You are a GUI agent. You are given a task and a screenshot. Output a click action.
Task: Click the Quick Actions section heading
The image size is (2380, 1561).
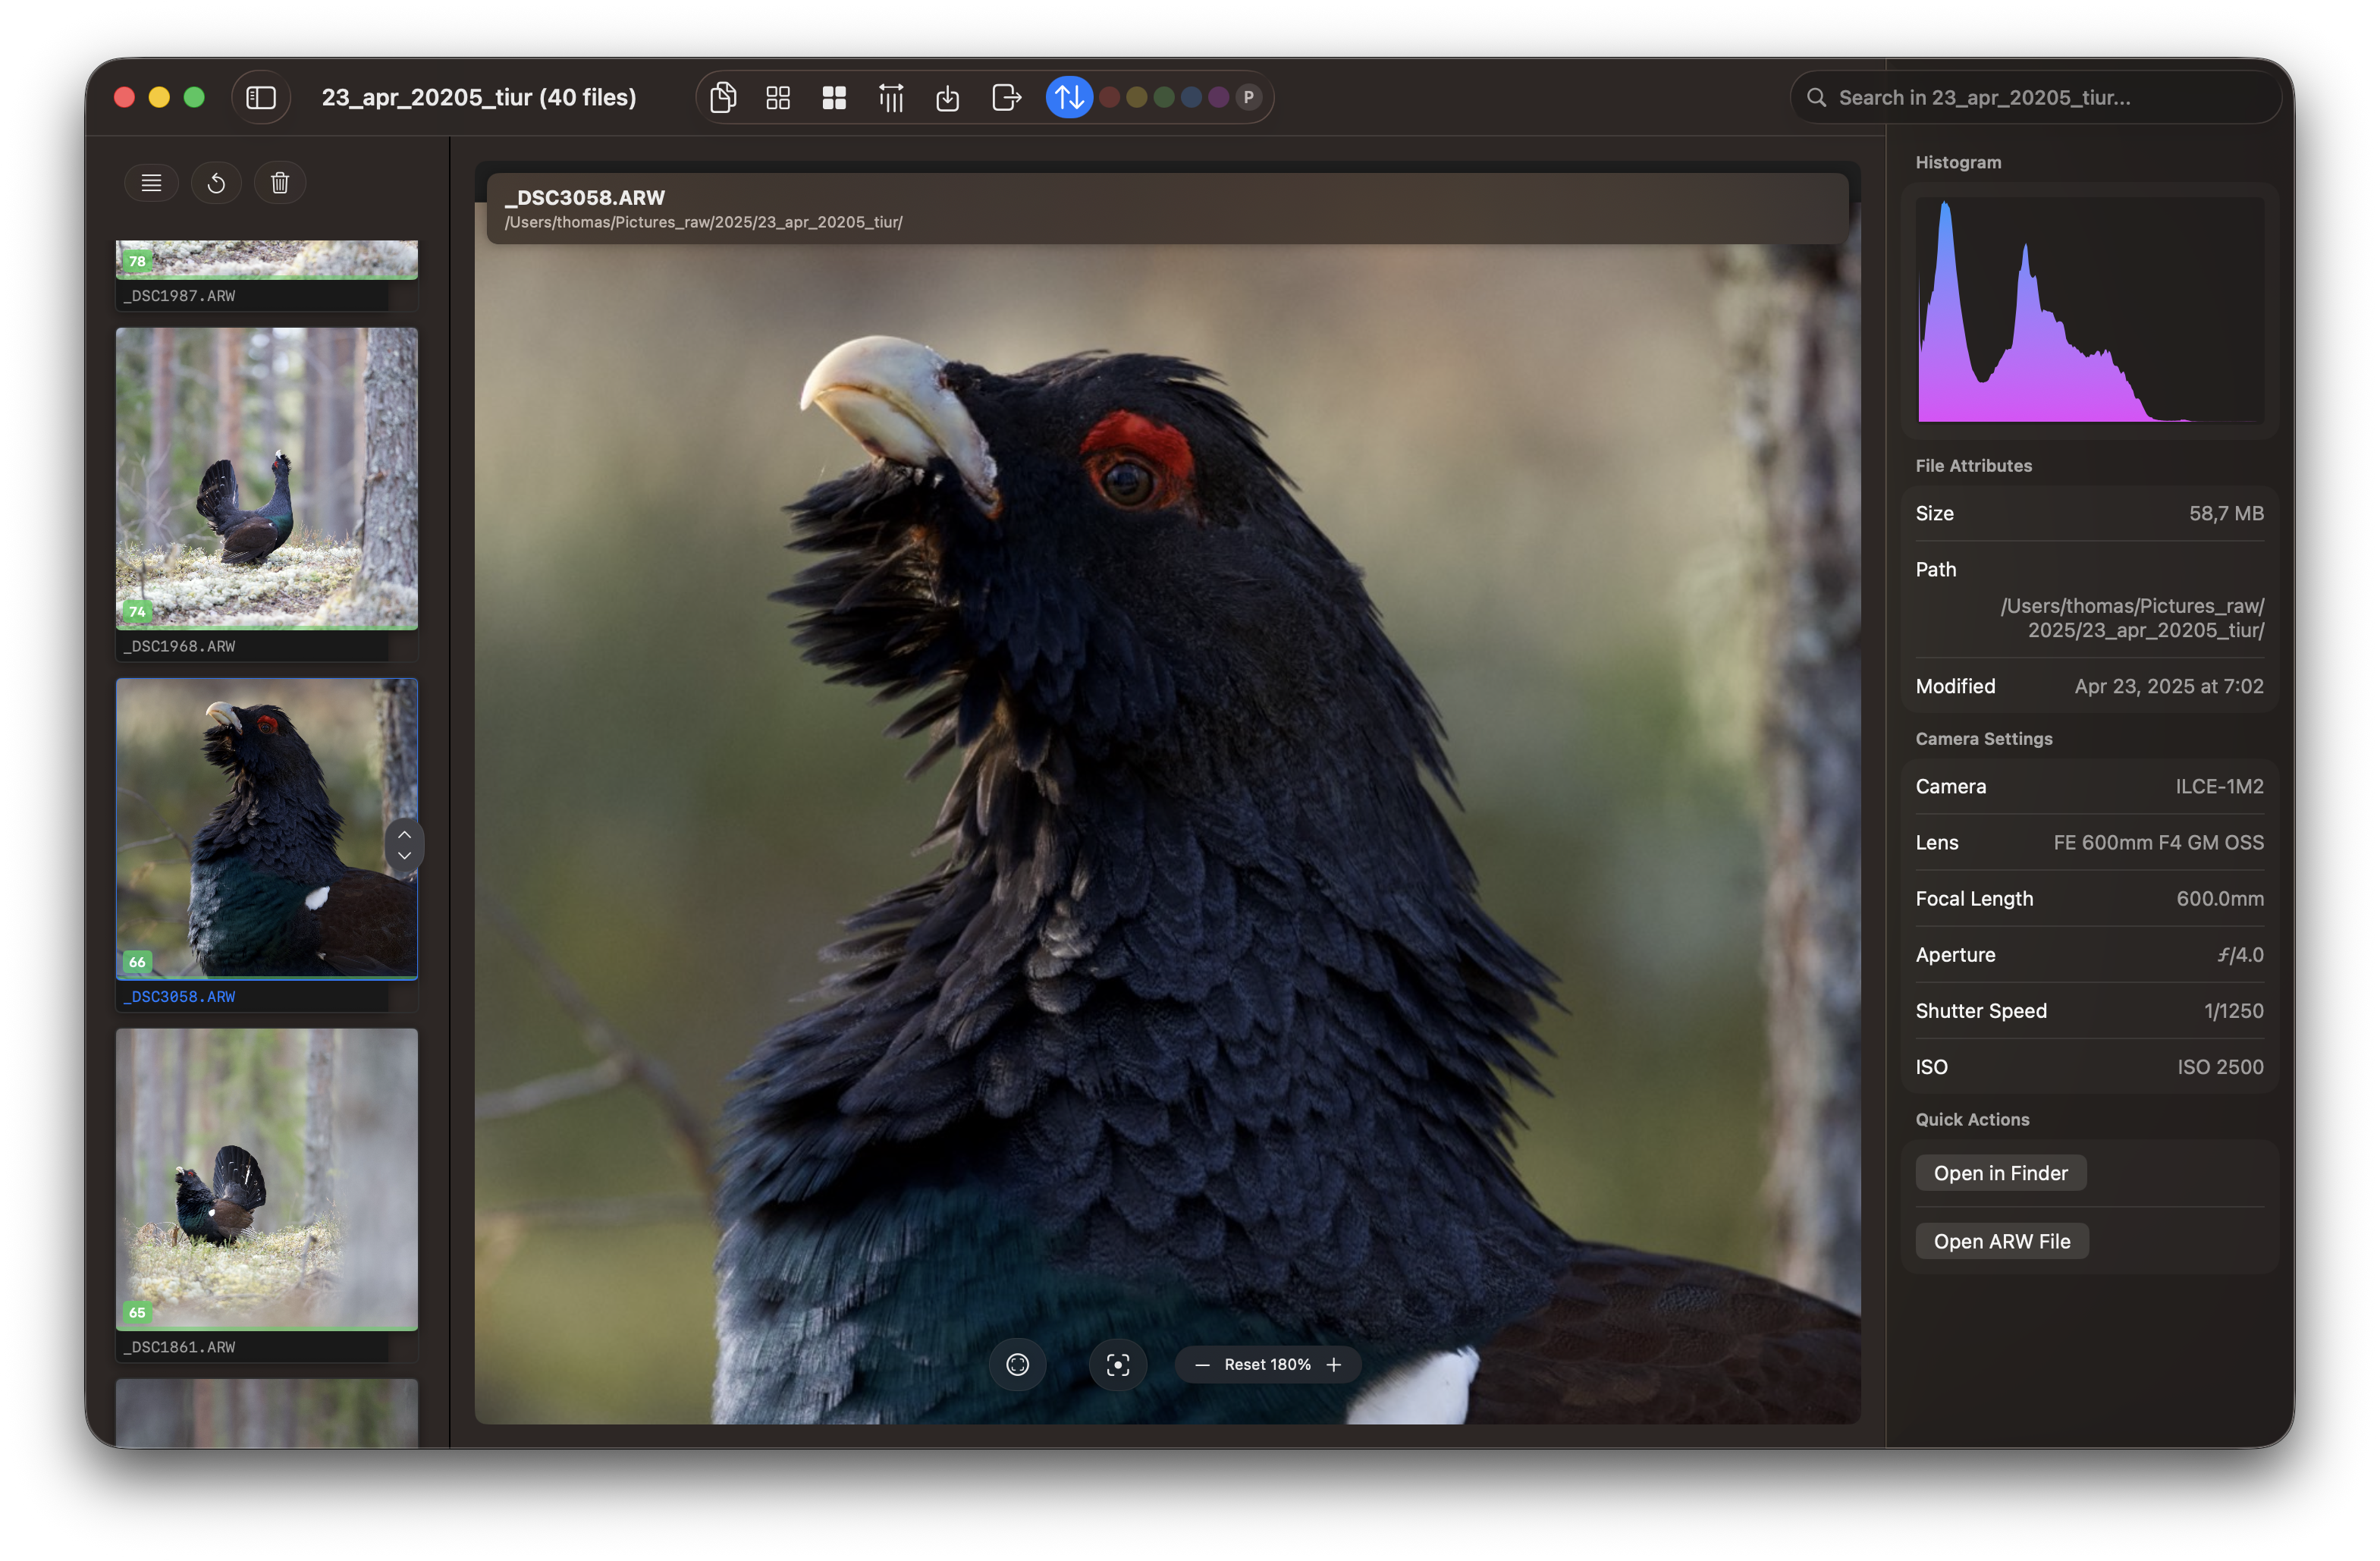click(x=1972, y=1119)
